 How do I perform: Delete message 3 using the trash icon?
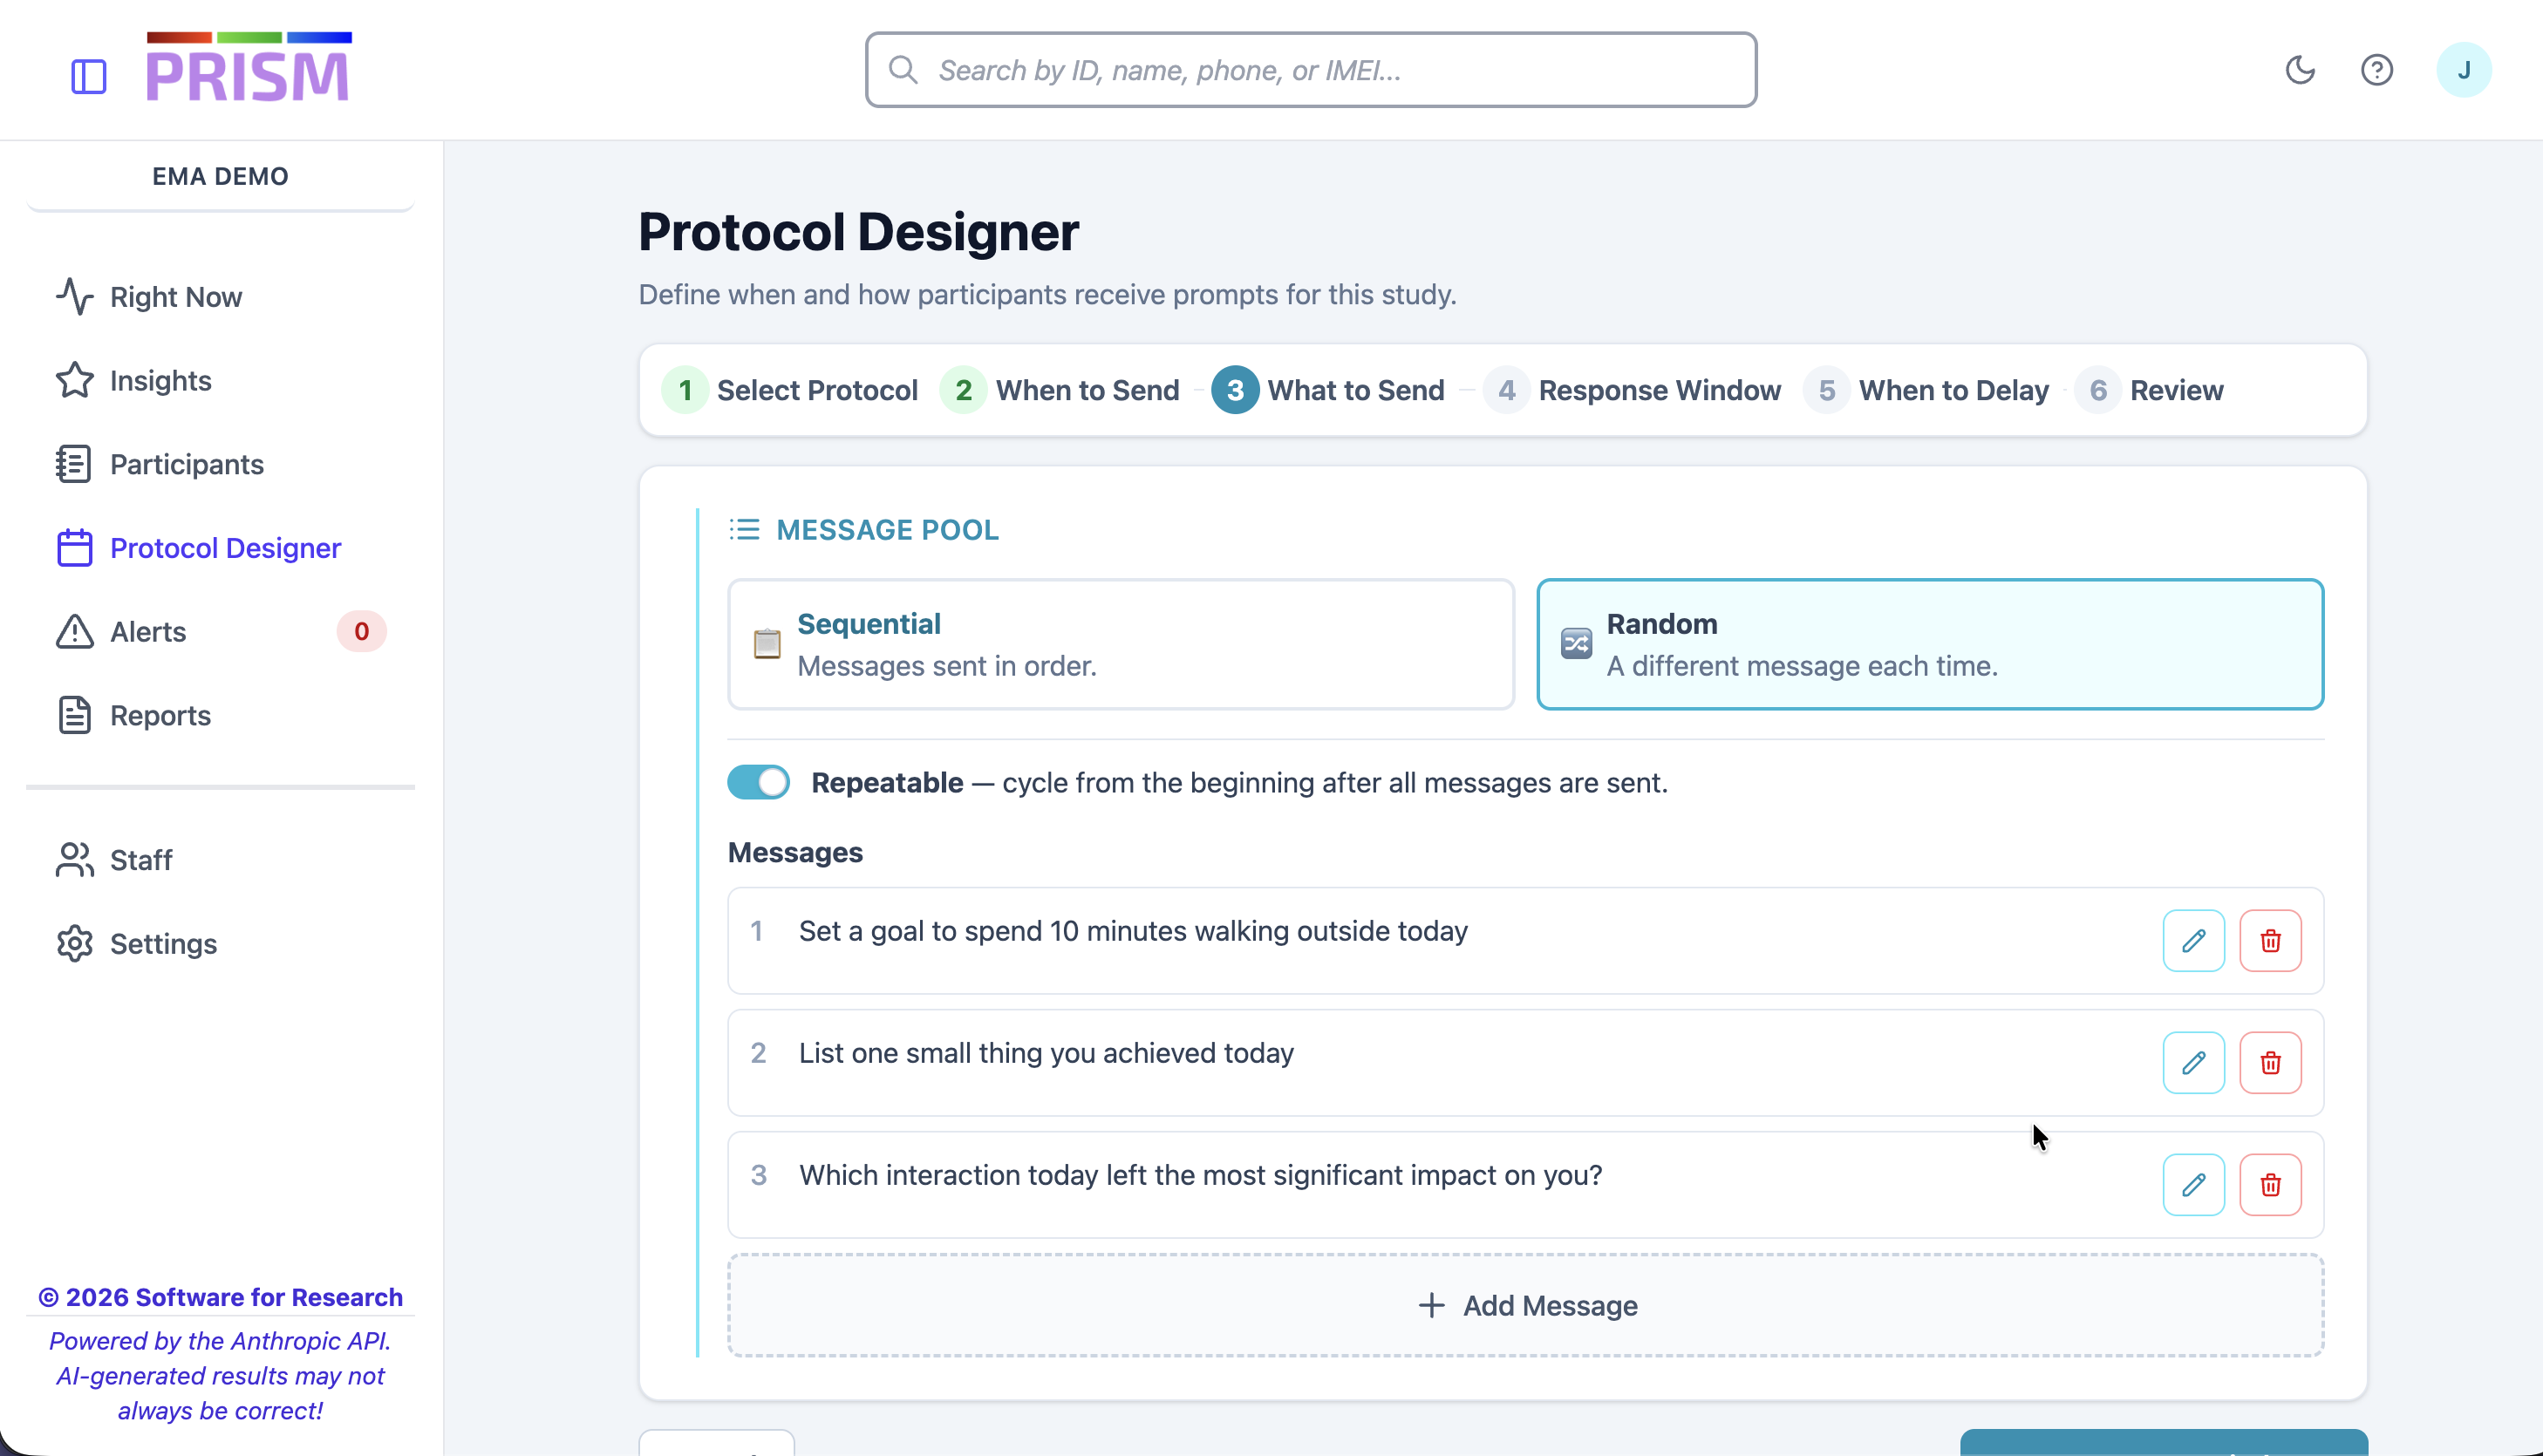tap(2271, 1185)
